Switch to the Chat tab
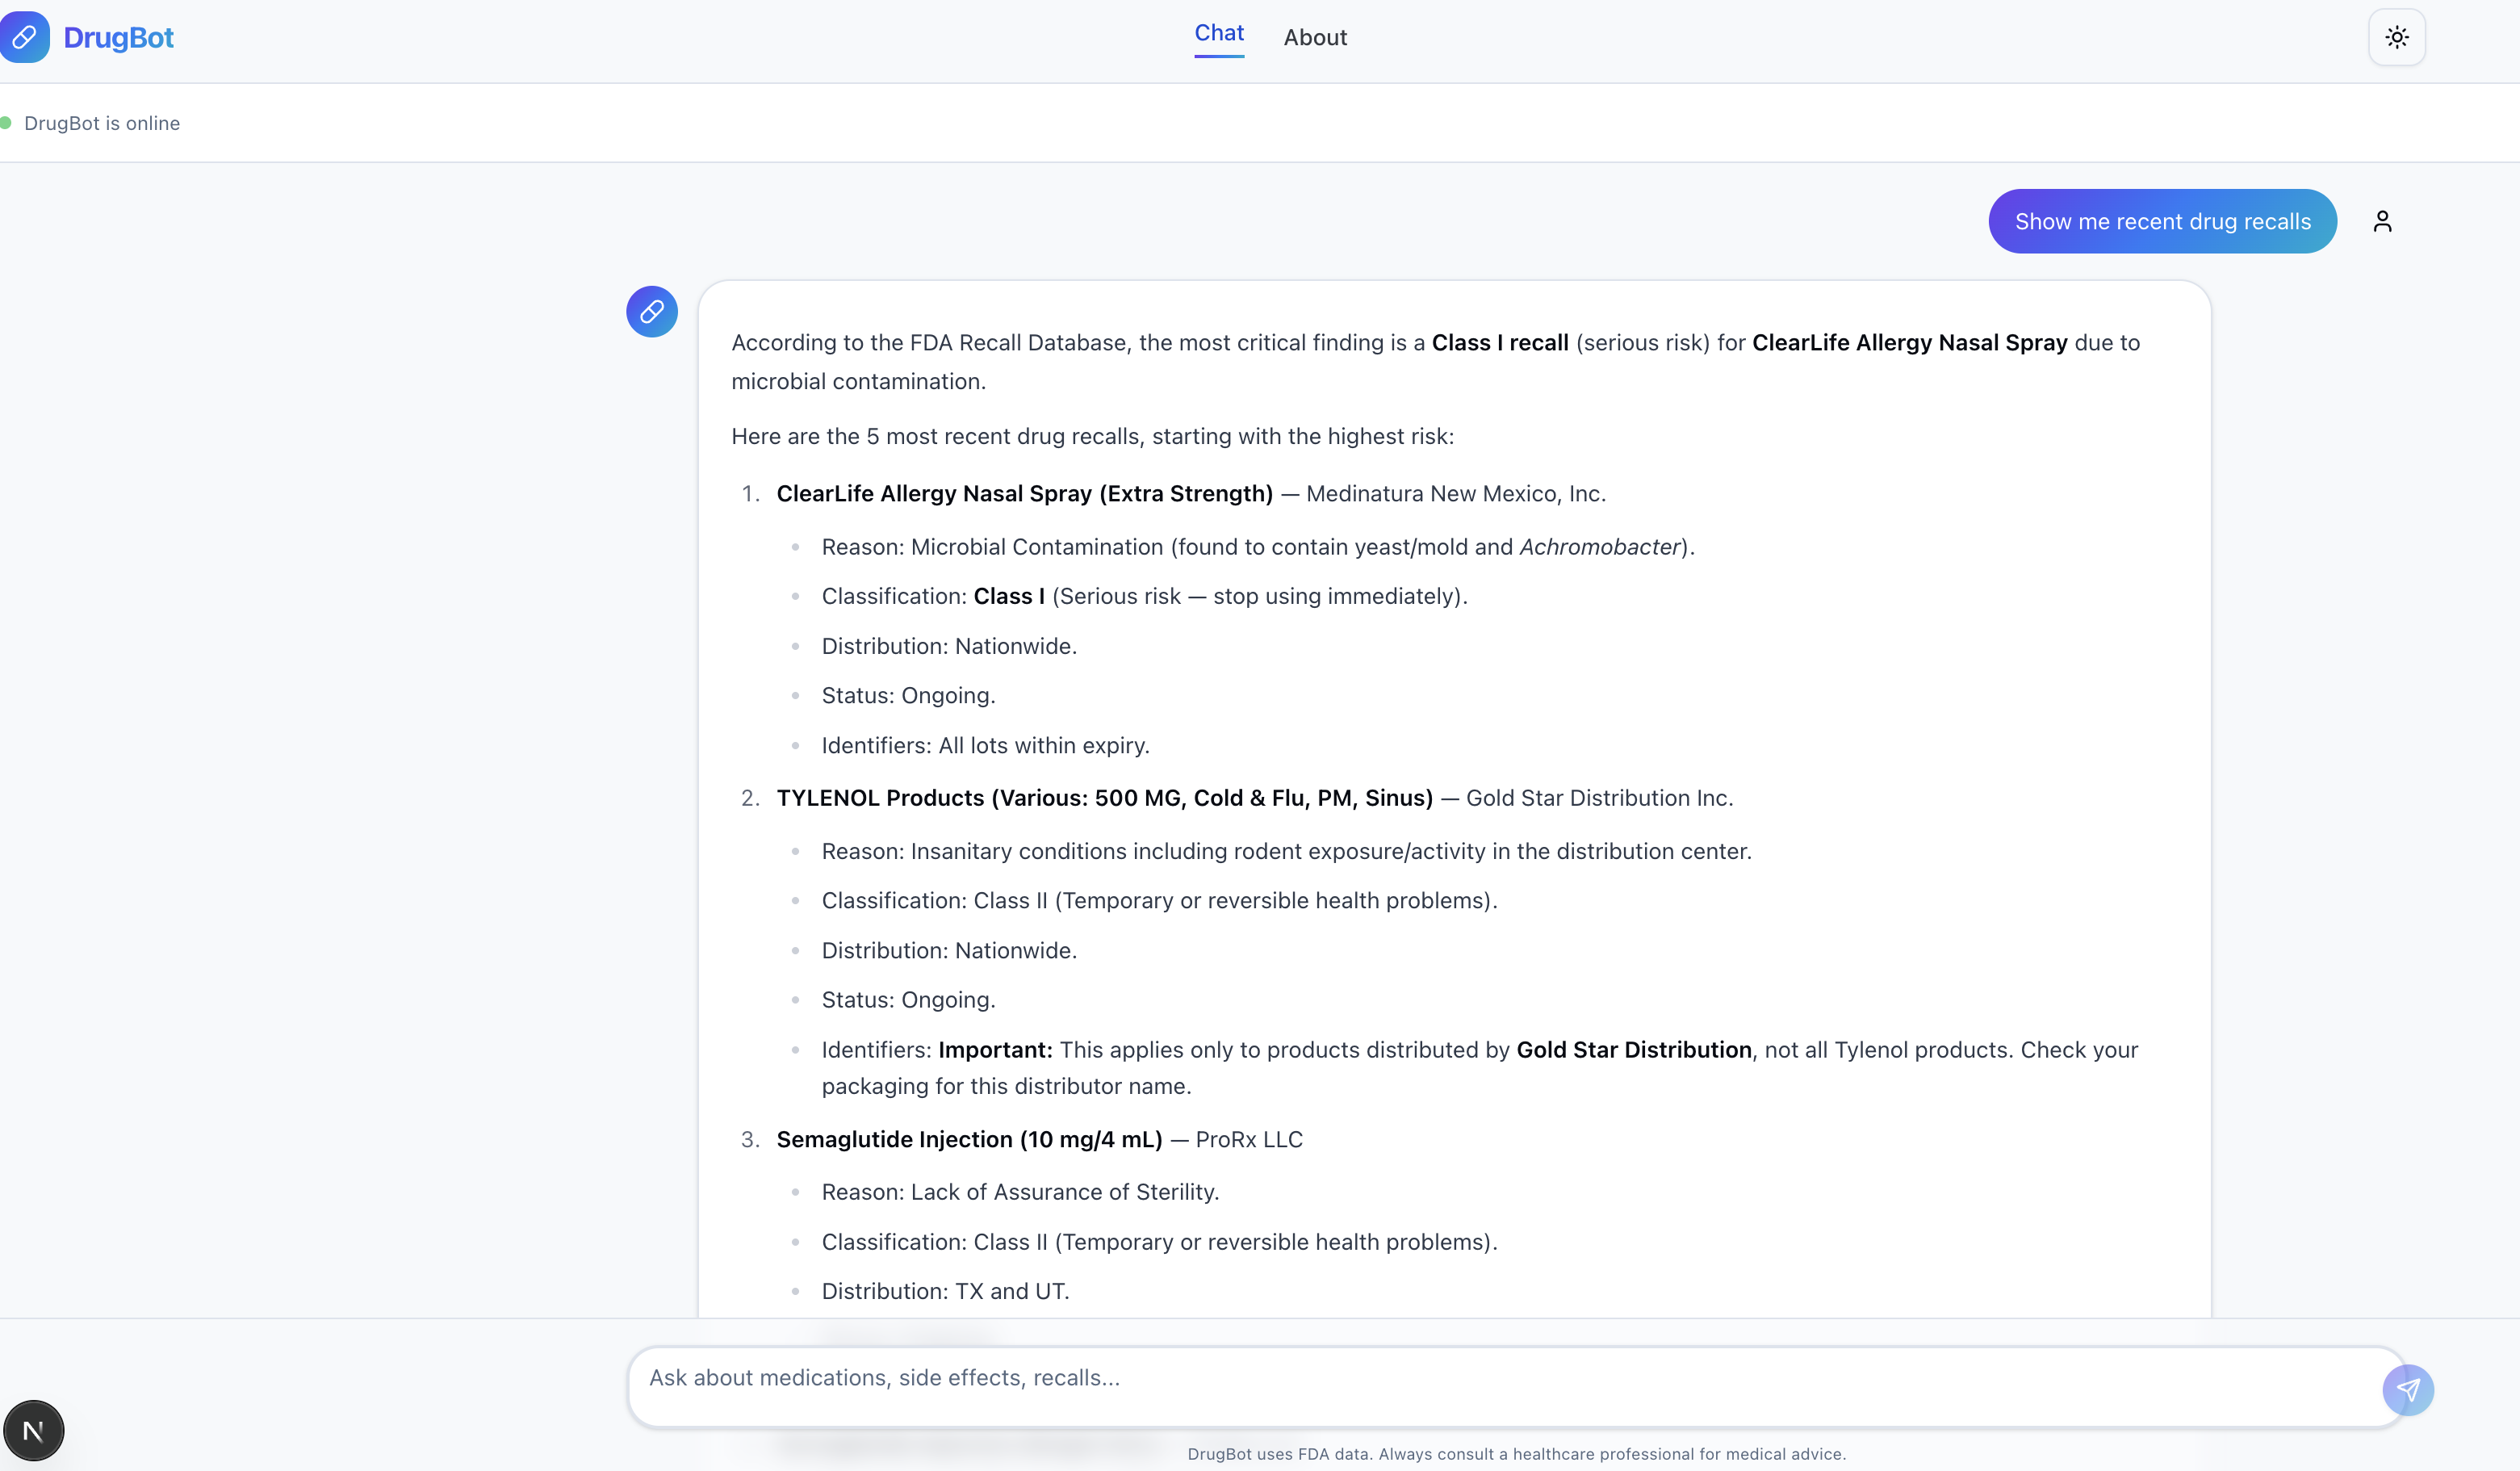 pyautogui.click(x=1218, y=33)
